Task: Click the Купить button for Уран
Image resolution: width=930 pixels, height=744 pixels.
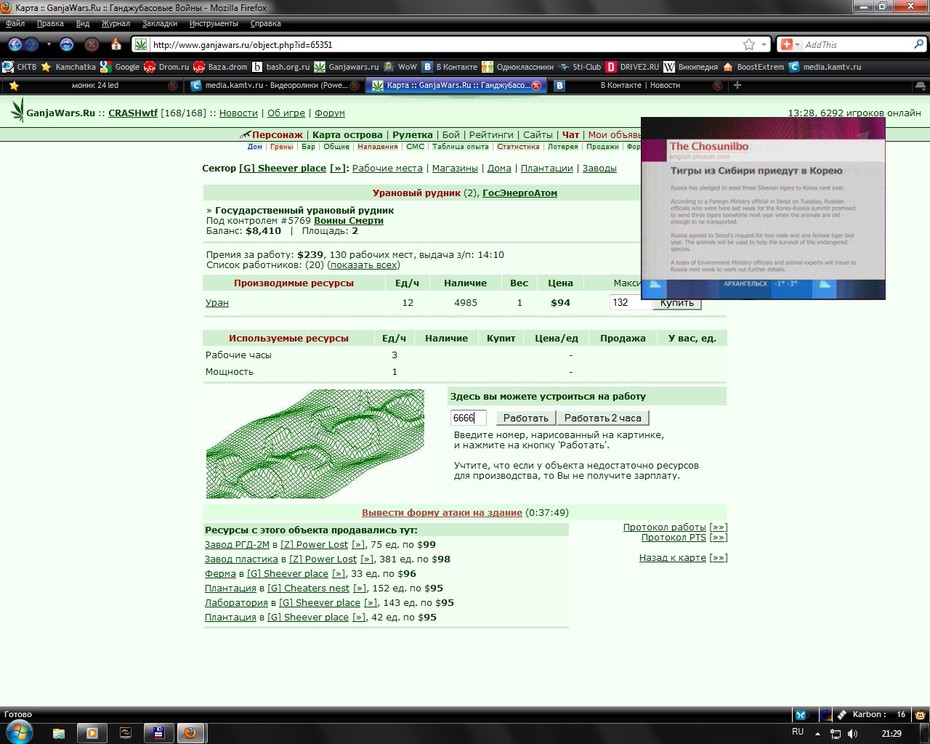Action: coord(677,303)
